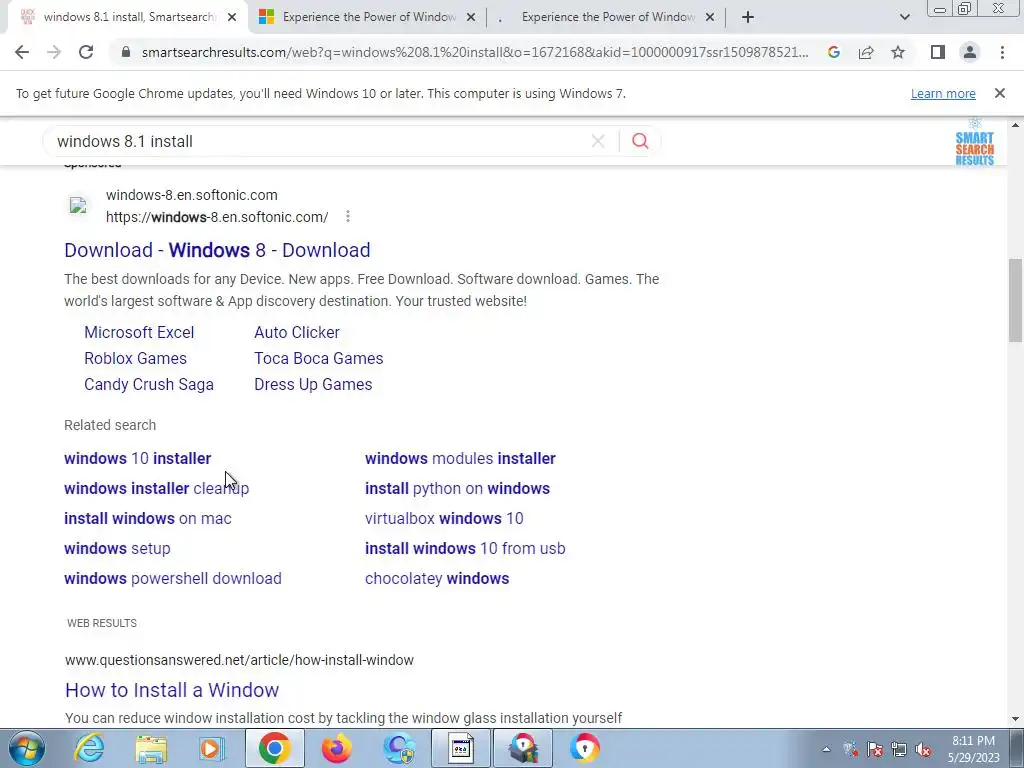Open the Toca Boca Games sitelink
This screenshot has height=768, width=1024.
pos(319,359)
